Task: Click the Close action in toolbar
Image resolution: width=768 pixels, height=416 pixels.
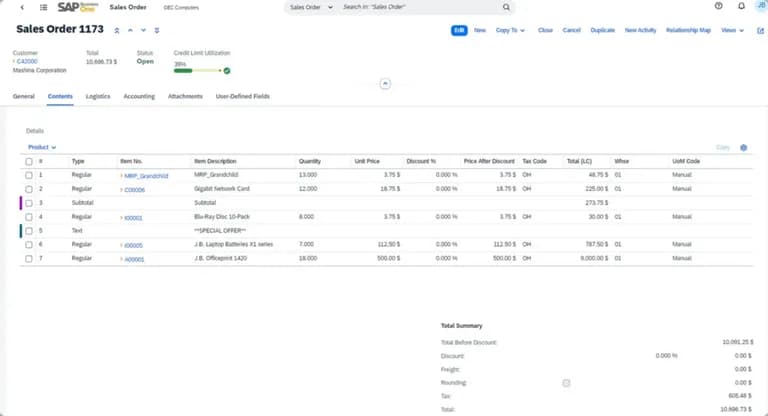Action: pyautogui.click(x=545, y=30)
